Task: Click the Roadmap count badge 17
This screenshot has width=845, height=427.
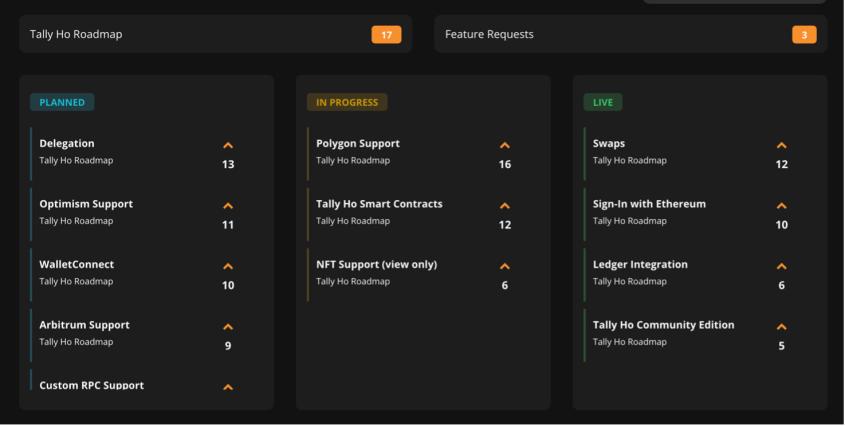Action: pyautogui.click(x=386, y=35)
